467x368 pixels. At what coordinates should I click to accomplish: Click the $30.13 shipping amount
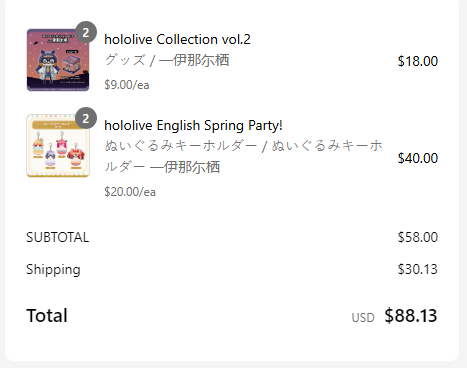click(x=418, y=269)
